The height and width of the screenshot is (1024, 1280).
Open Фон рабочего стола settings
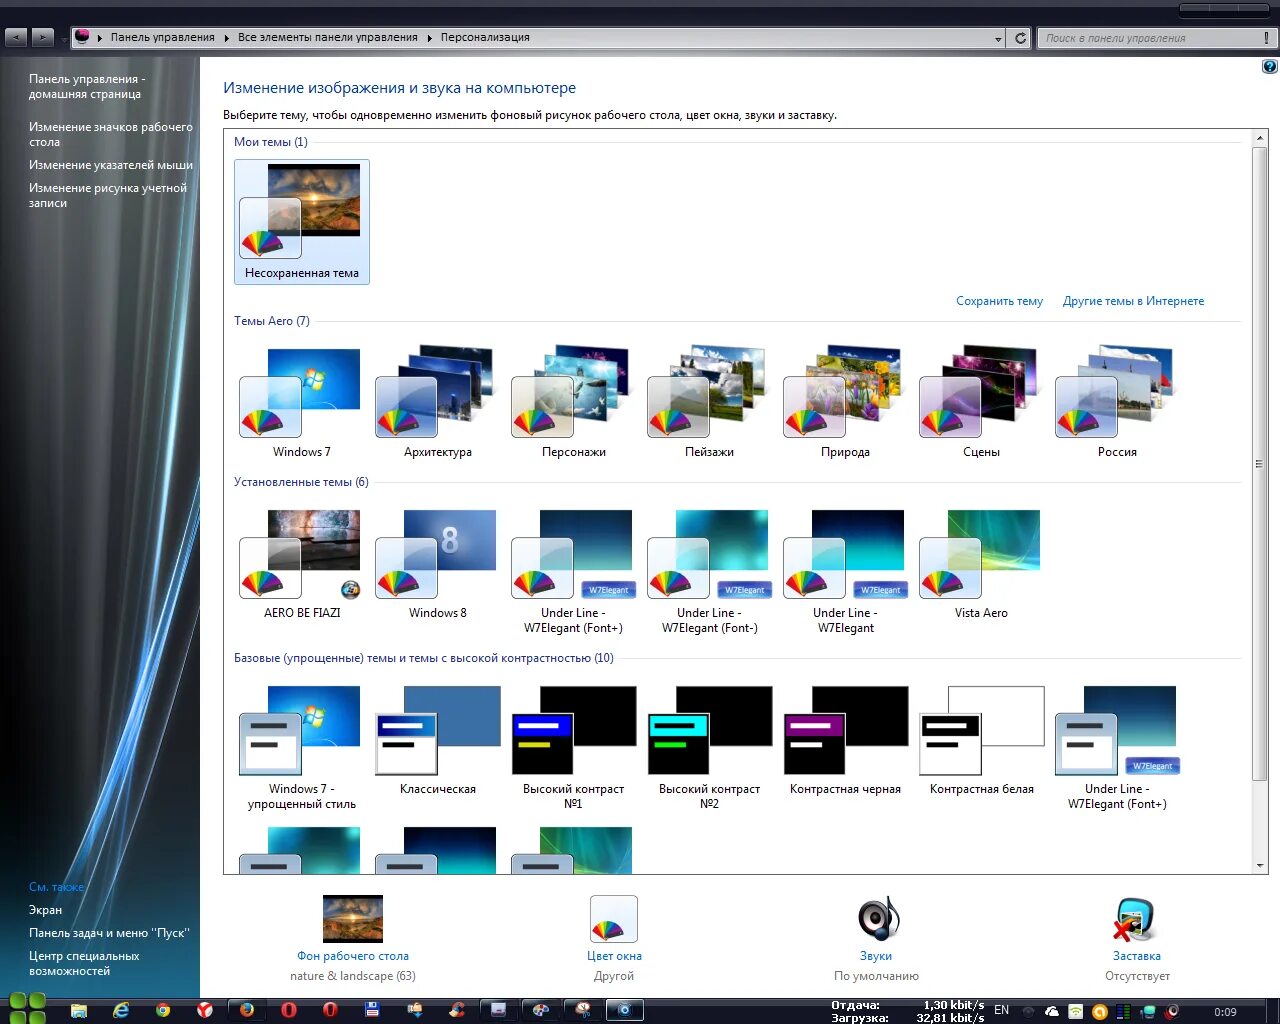click(x=353, y=956)
